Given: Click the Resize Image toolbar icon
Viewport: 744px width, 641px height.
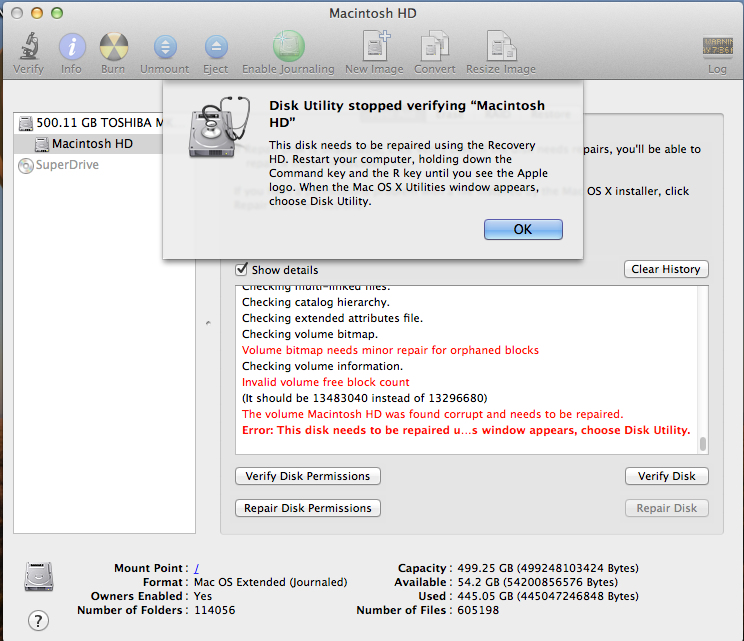Looking at the screenshot, I should tap(501, 46).
